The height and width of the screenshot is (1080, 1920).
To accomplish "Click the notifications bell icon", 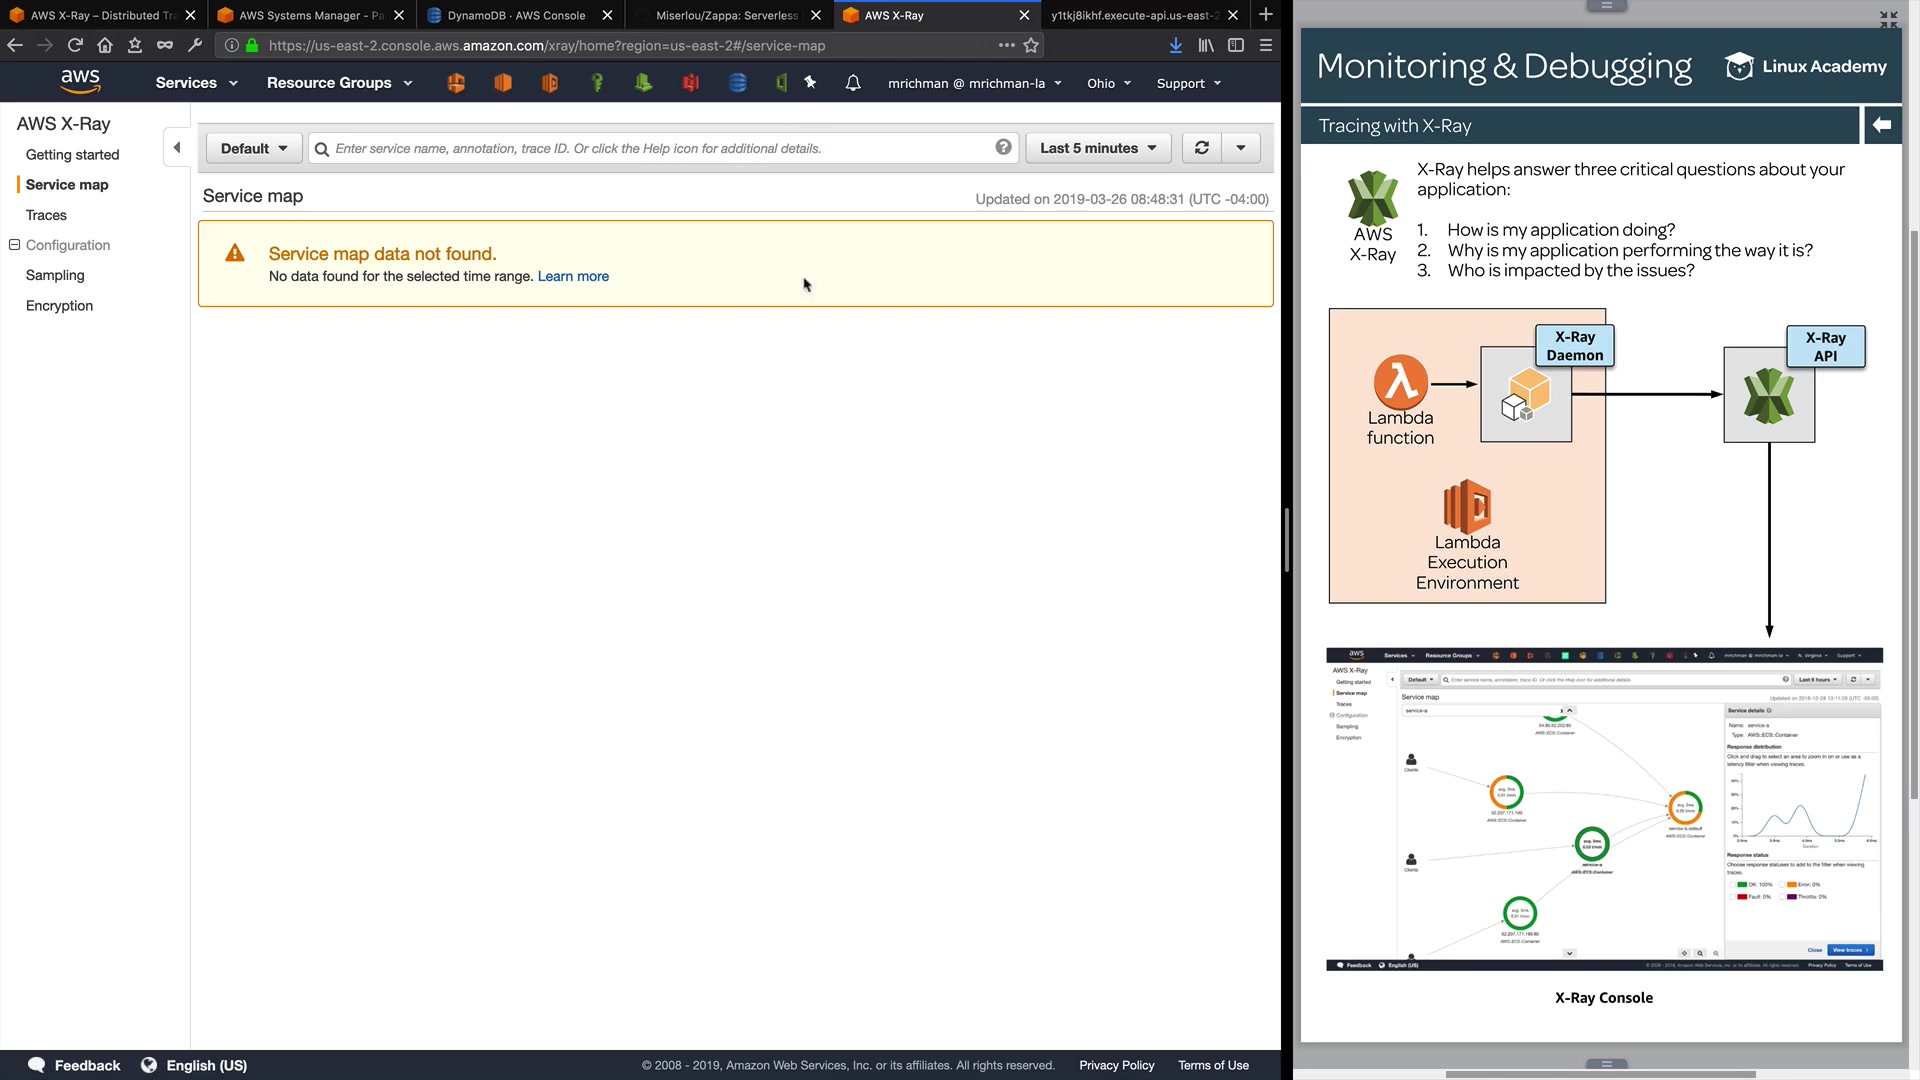I will tap(852, 83).
